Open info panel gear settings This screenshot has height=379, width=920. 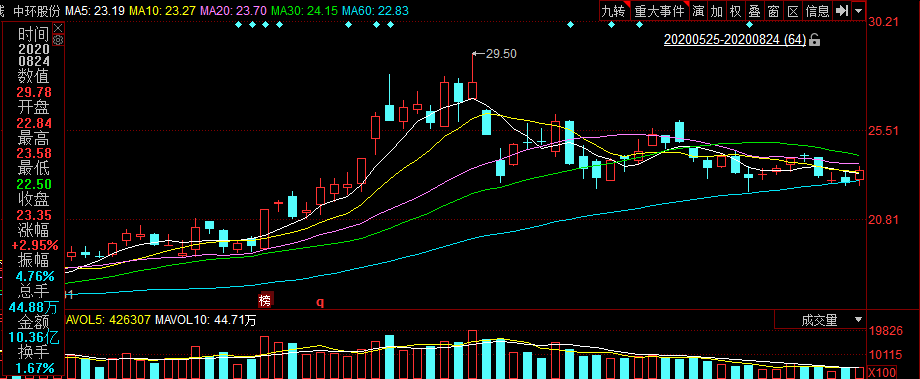(x=58, y=40)
